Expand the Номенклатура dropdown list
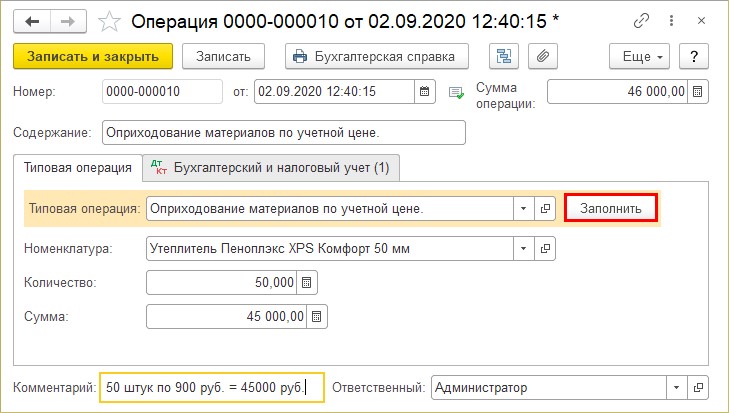 coord(524,248)
